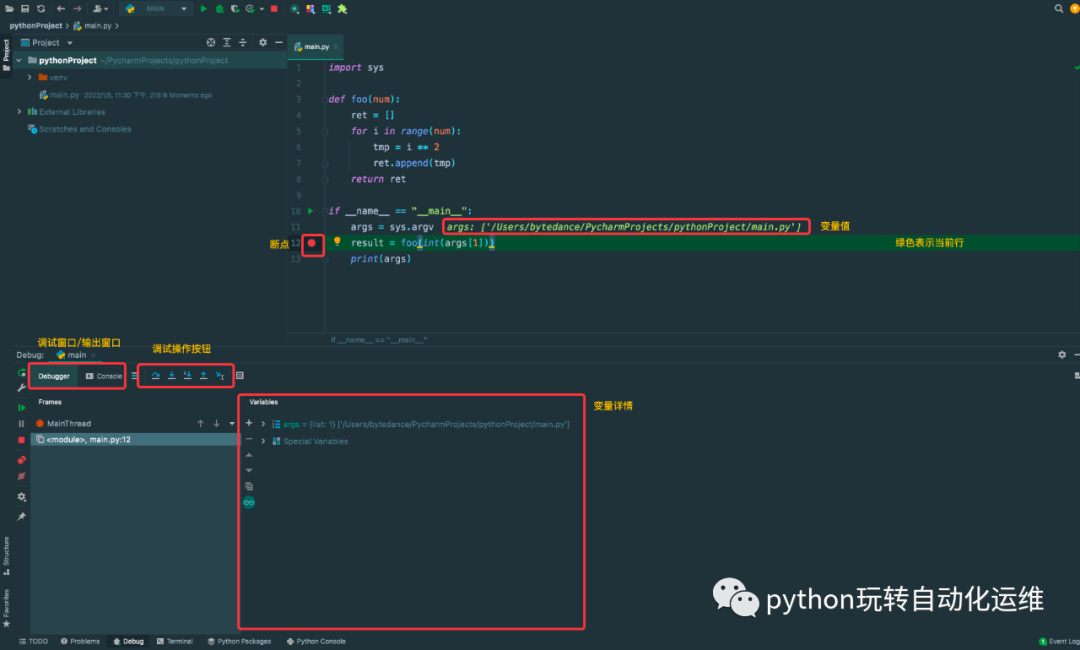Click the green Run button

203,9
